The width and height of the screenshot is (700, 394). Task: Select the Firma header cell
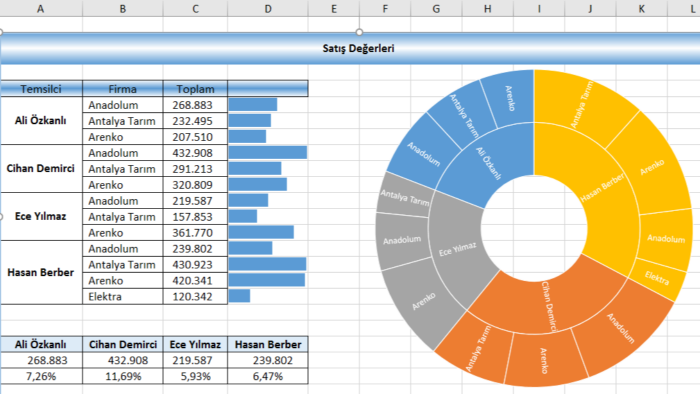tap(123, 89)
